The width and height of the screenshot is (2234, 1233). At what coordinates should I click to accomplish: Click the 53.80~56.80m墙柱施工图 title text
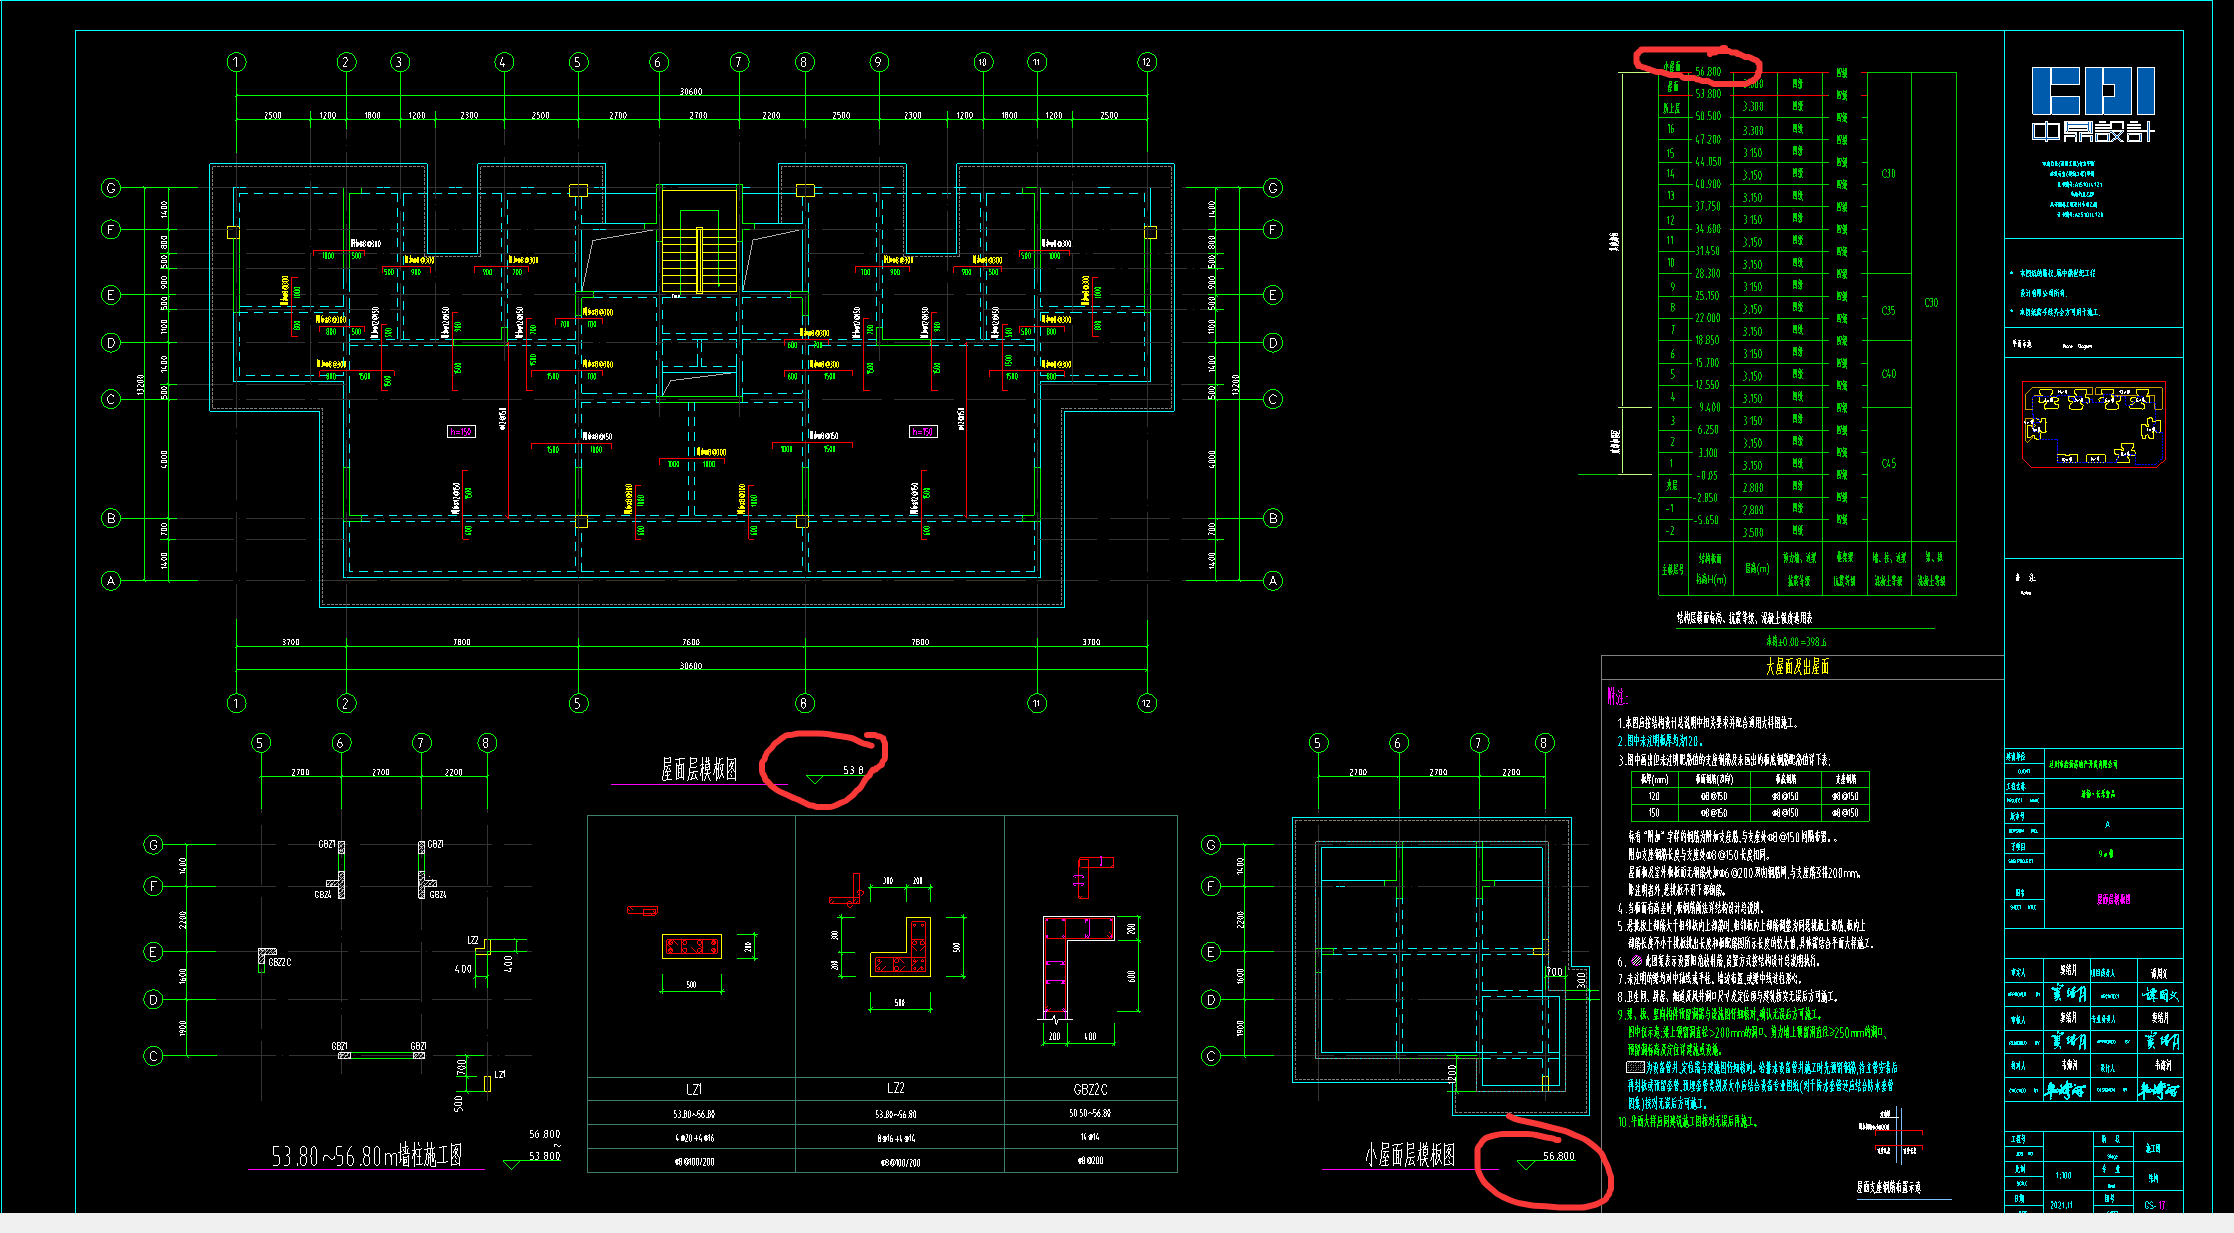(x=367, y=1156)
